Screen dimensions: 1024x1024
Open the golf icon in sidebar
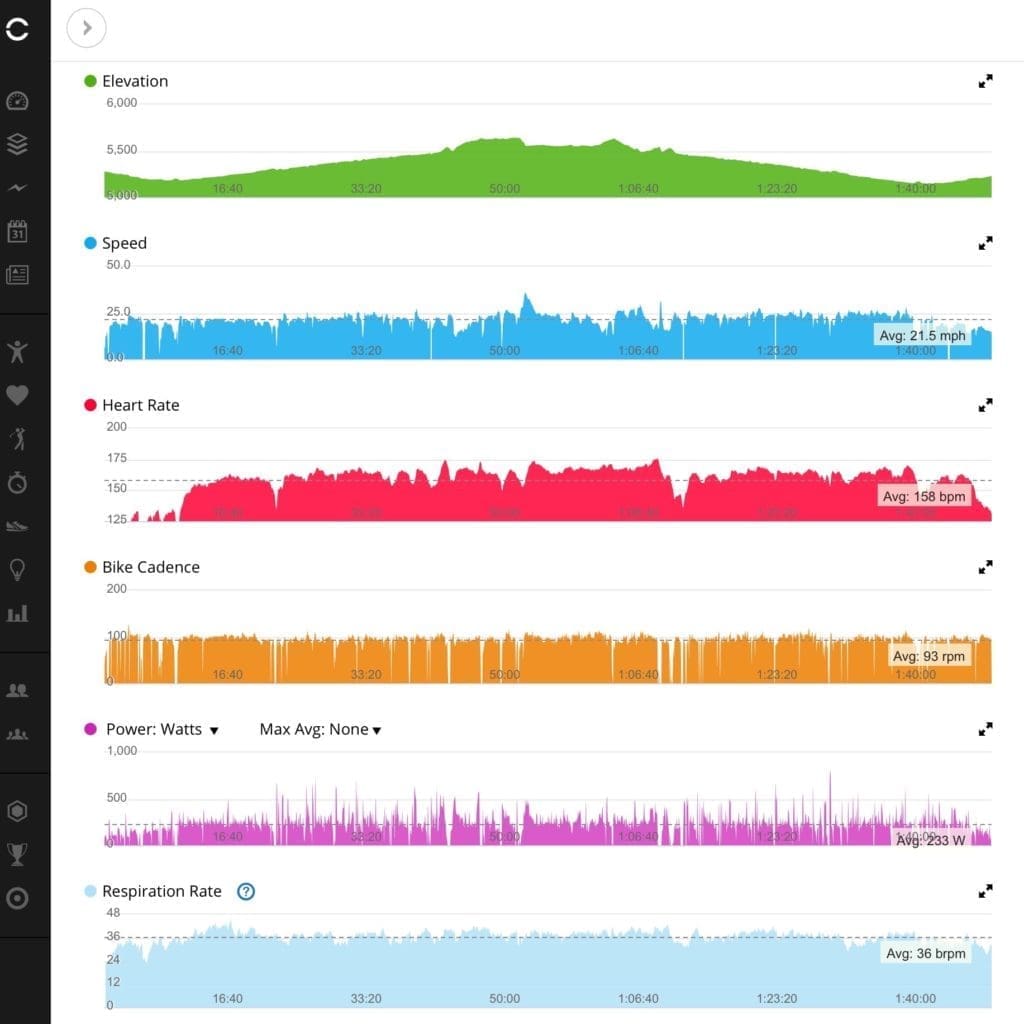17,439
